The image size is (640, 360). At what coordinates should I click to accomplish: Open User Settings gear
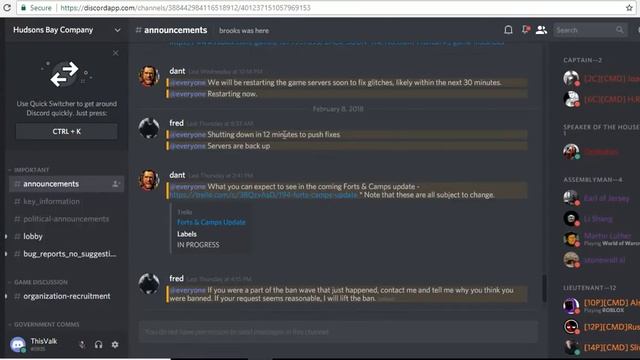[x=115, y=344]
